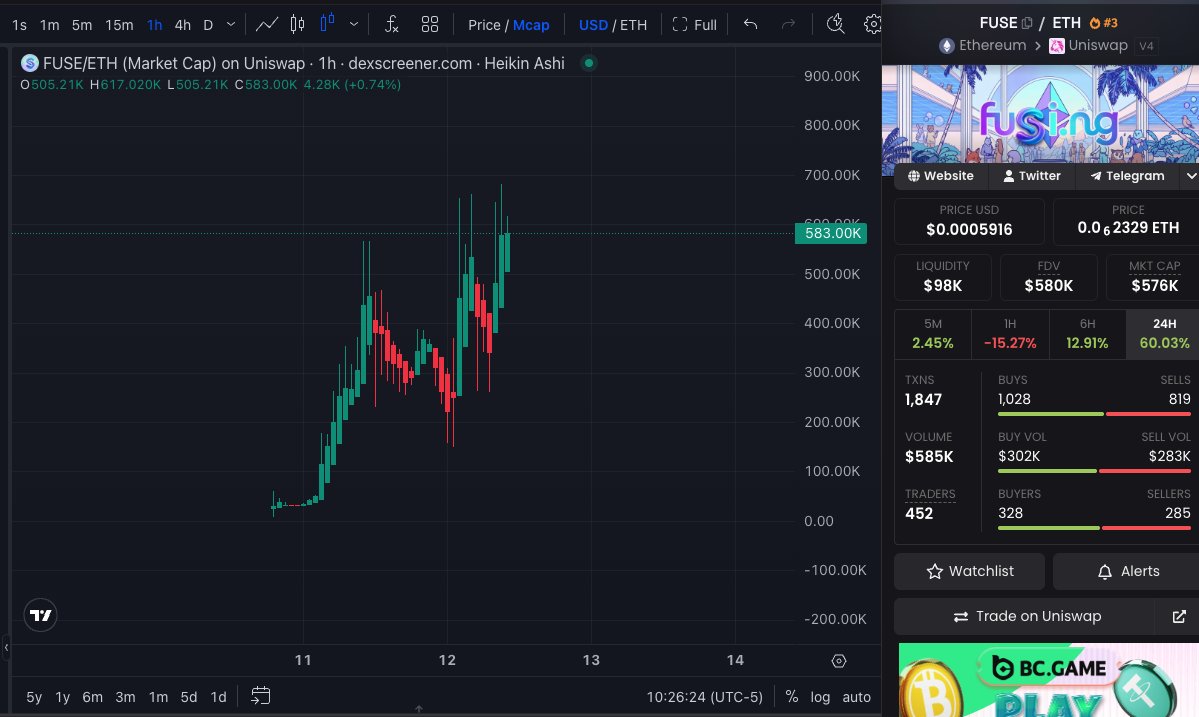
Task: Open the token Website link
Action: (941, 176)
